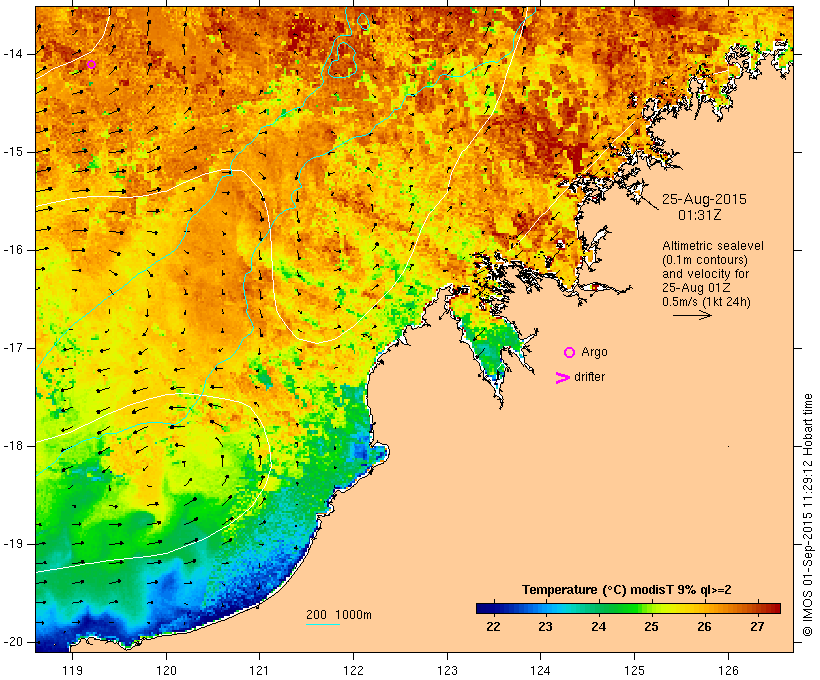Click the latitude axis label '-14'
The width and height of the screenshot is (820, 680).
13,54
